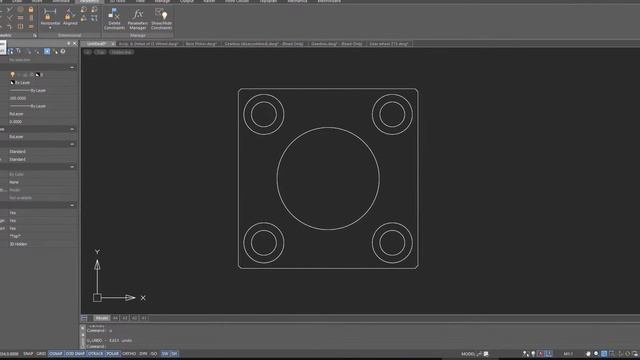
Task: Click the highlighted blue Properties toolbar icon
Action: pos(47,51)
